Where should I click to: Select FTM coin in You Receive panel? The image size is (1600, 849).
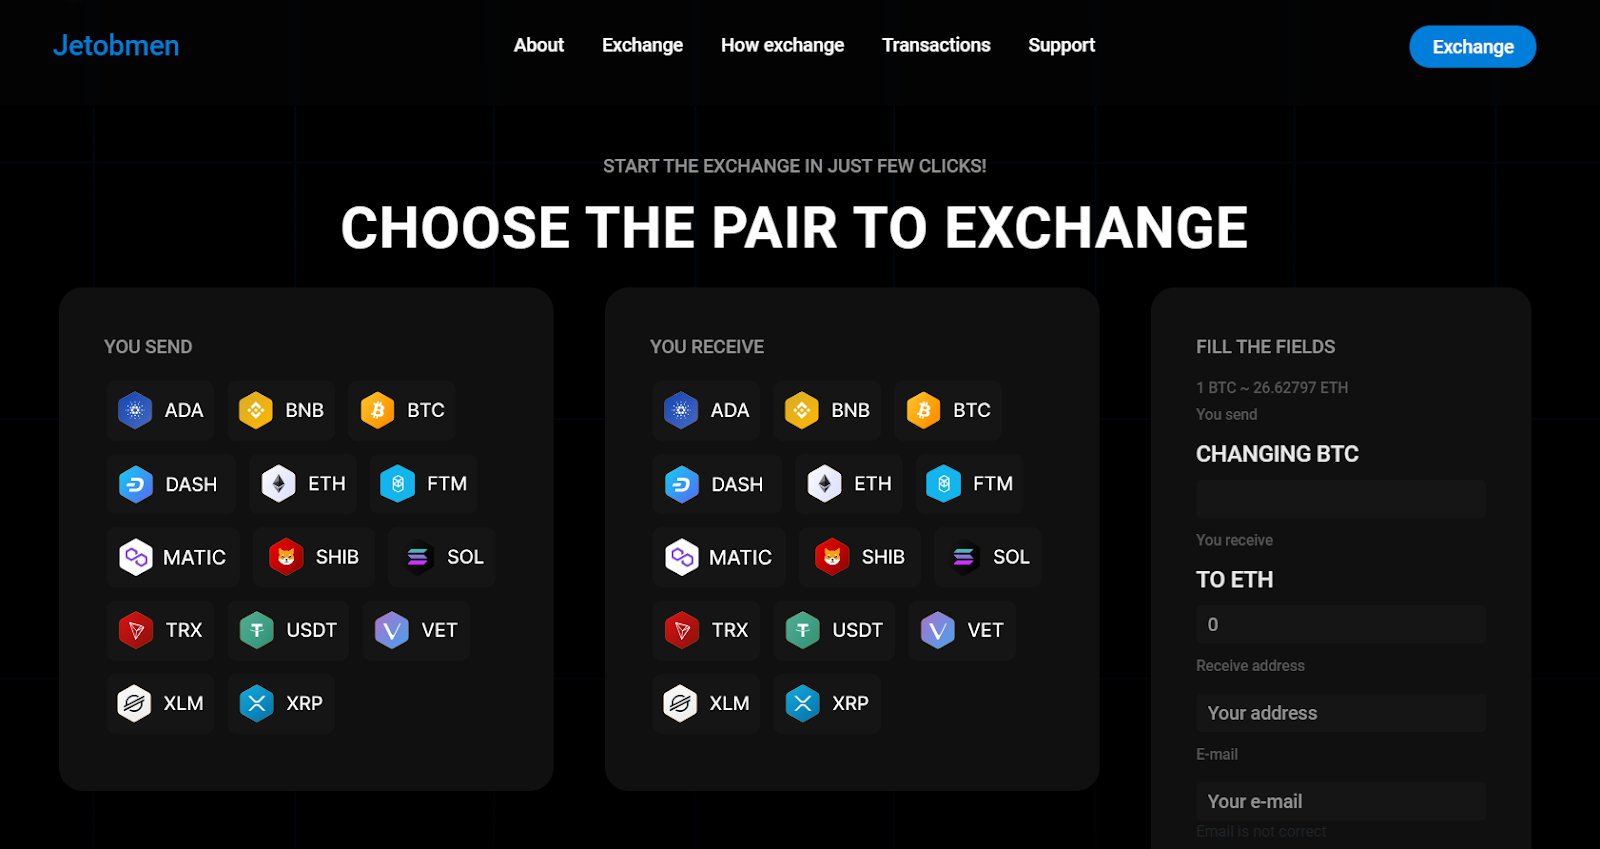tap(969, 484)
